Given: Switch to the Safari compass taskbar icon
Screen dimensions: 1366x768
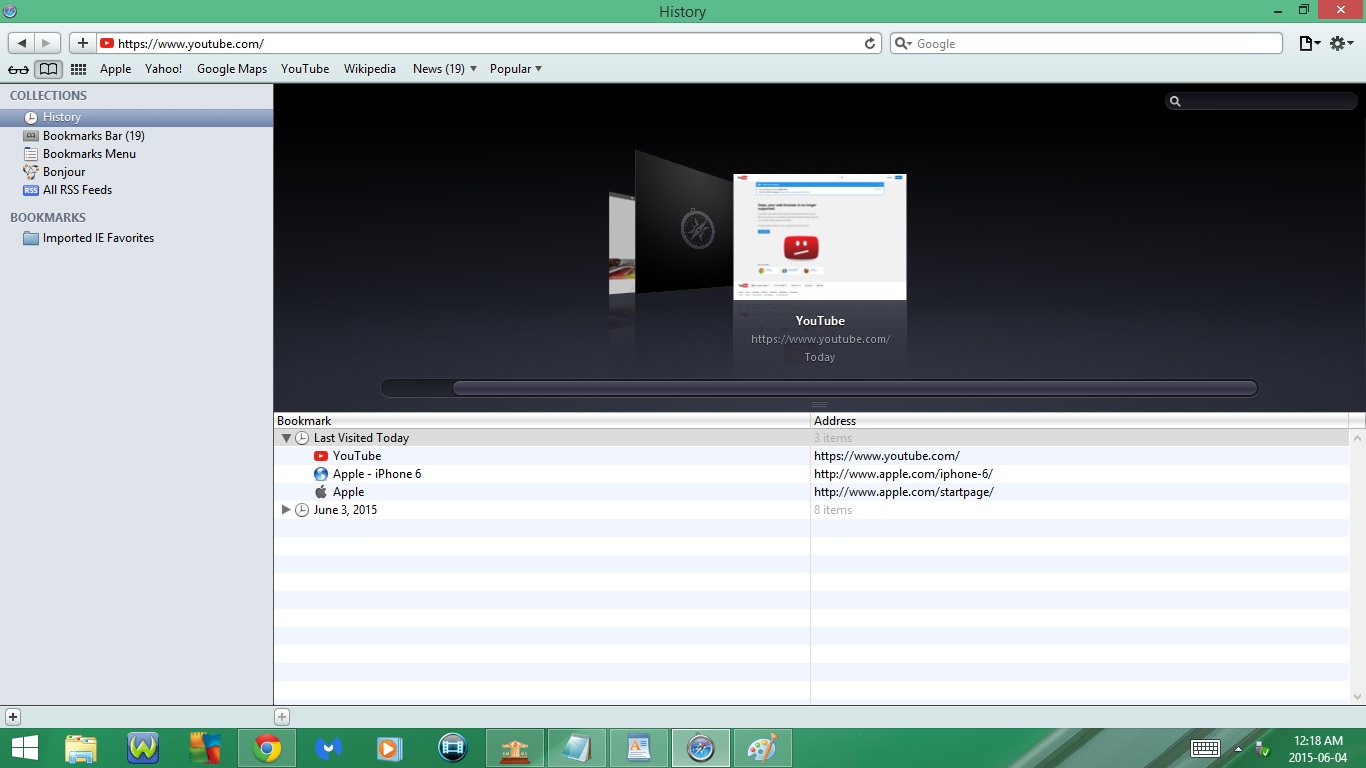Looking at the screenshot, I should point(701,748).
